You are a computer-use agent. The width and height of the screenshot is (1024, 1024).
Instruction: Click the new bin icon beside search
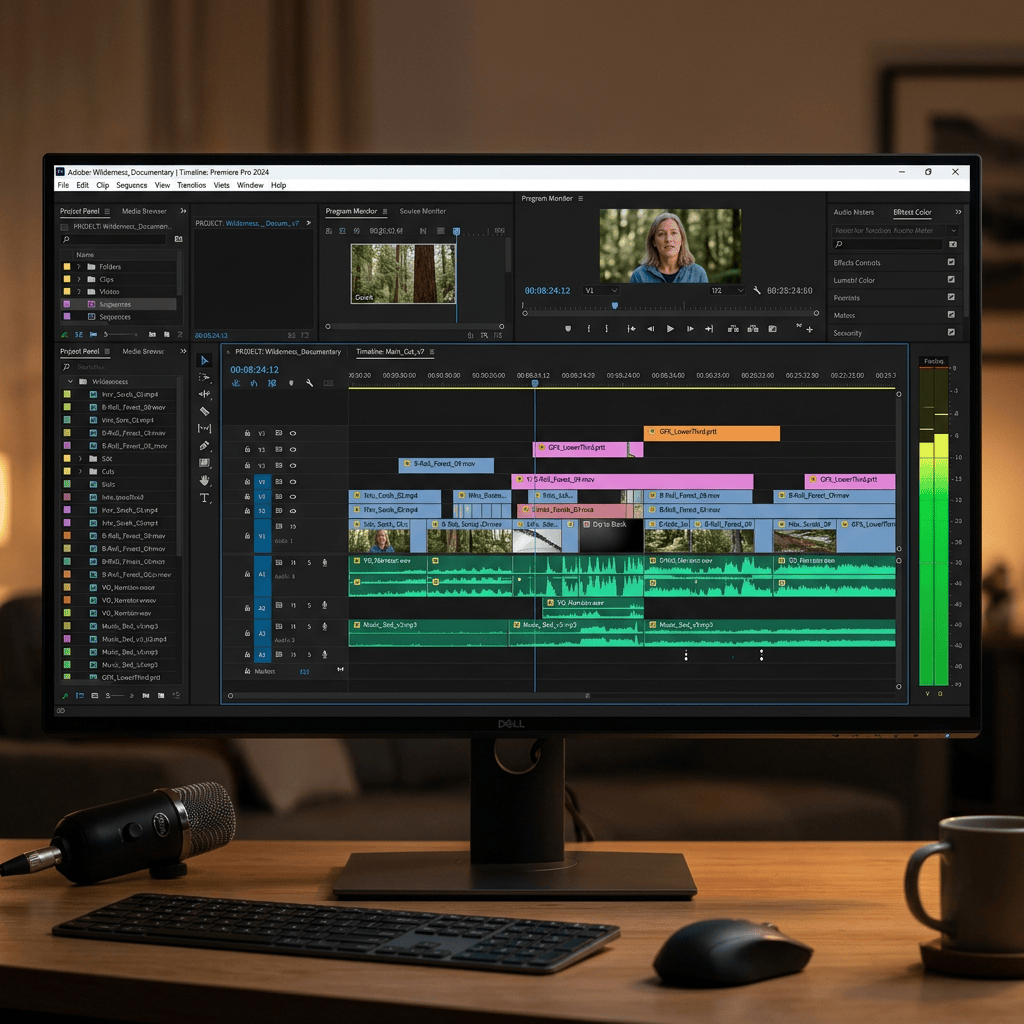tap(178, 240)
